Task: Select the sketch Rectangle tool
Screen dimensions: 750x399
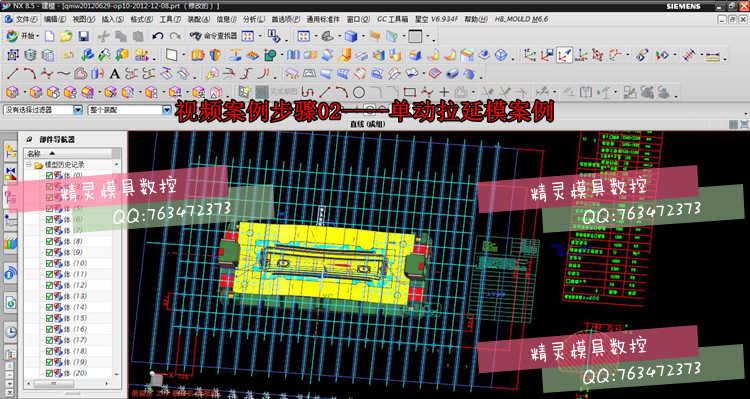Action: click(x=409, y=92)
